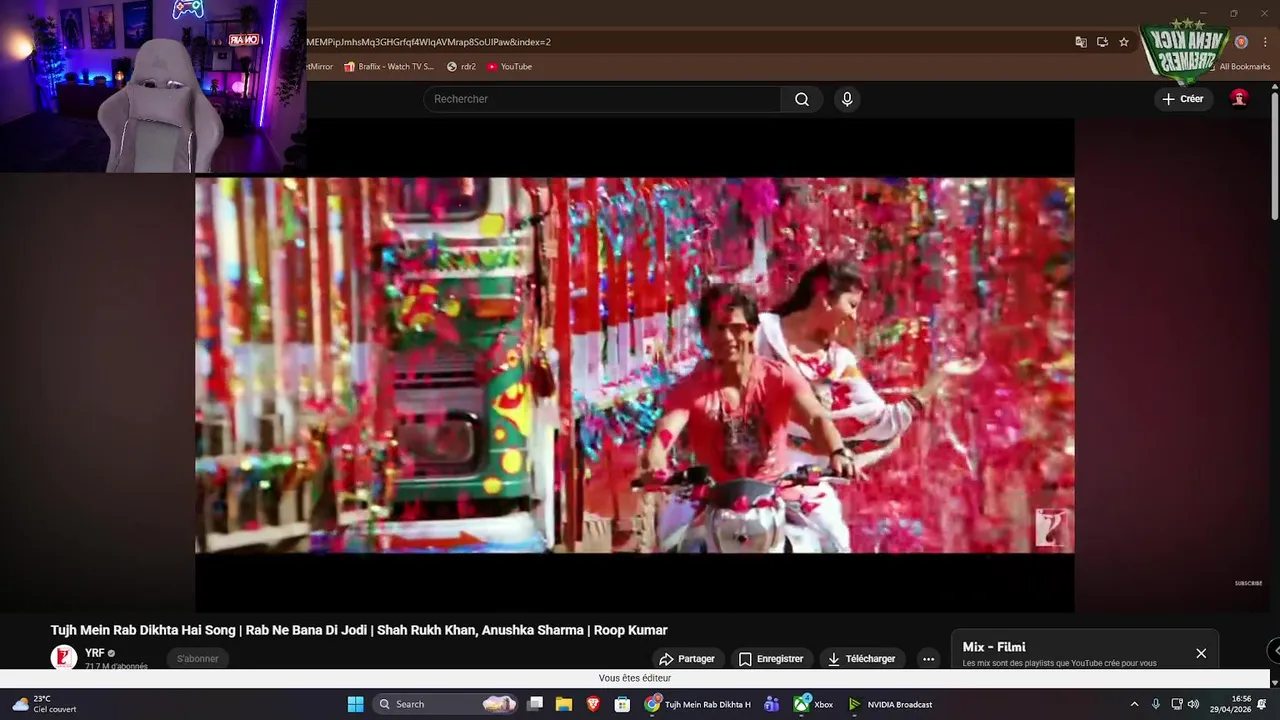Open Braflix - Watch TV bookmark

click(x=389, y=66)
